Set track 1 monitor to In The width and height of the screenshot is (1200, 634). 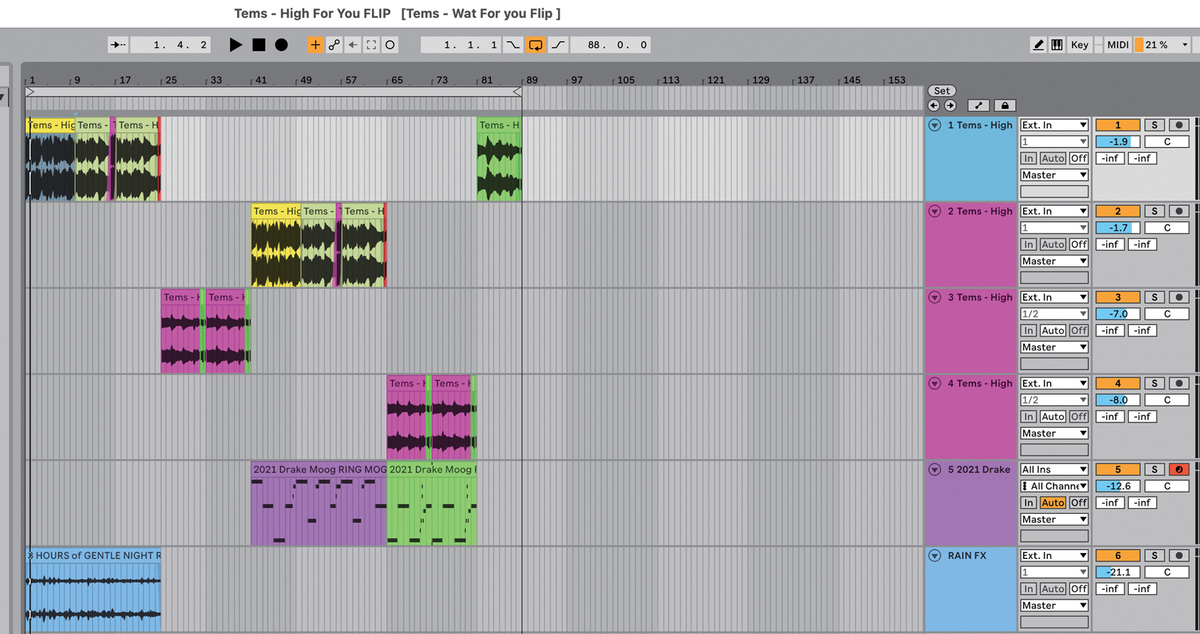tap(1028, 158)
